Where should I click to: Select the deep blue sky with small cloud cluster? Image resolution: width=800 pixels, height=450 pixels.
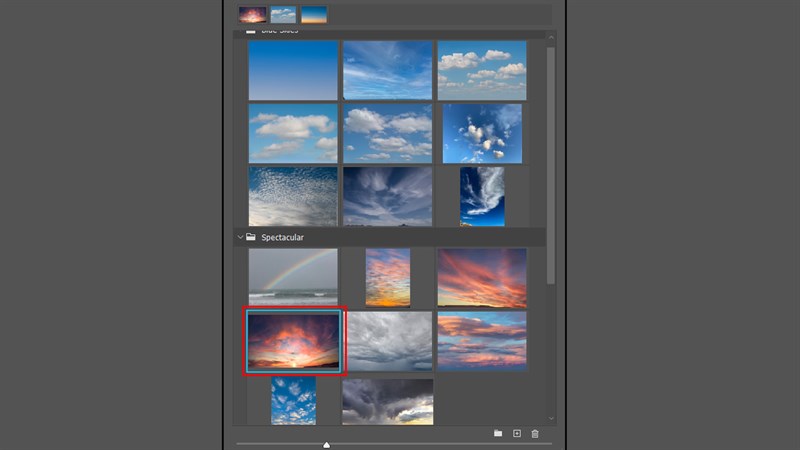click(x=482, y=134)
